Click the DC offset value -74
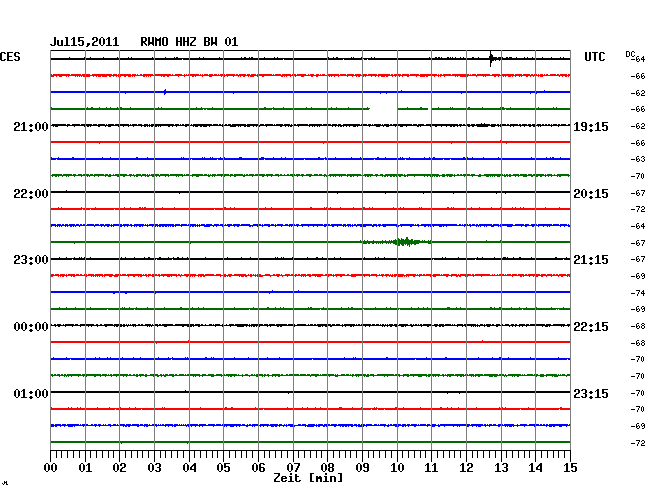 pos(638,293)
